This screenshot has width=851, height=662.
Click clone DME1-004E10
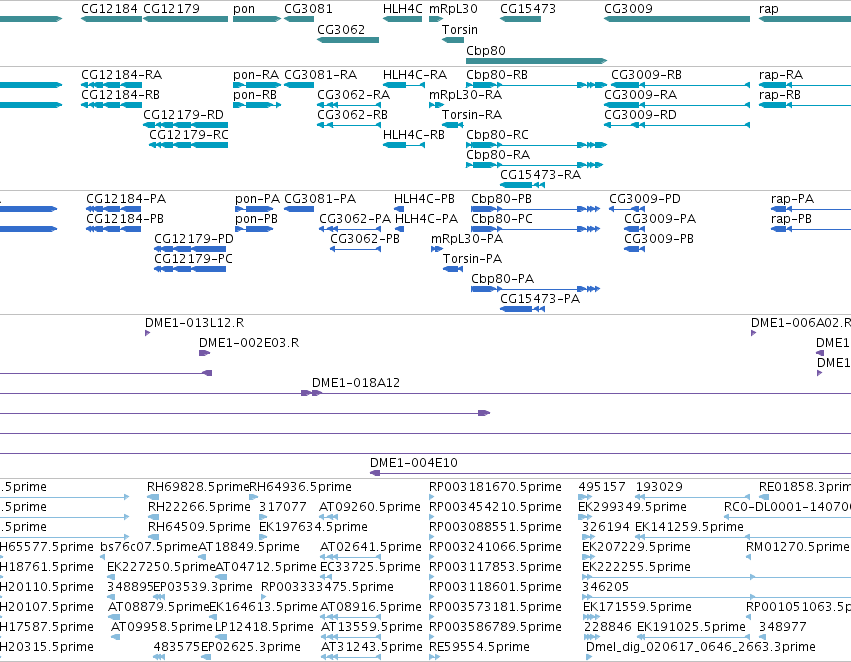(414, 463)
